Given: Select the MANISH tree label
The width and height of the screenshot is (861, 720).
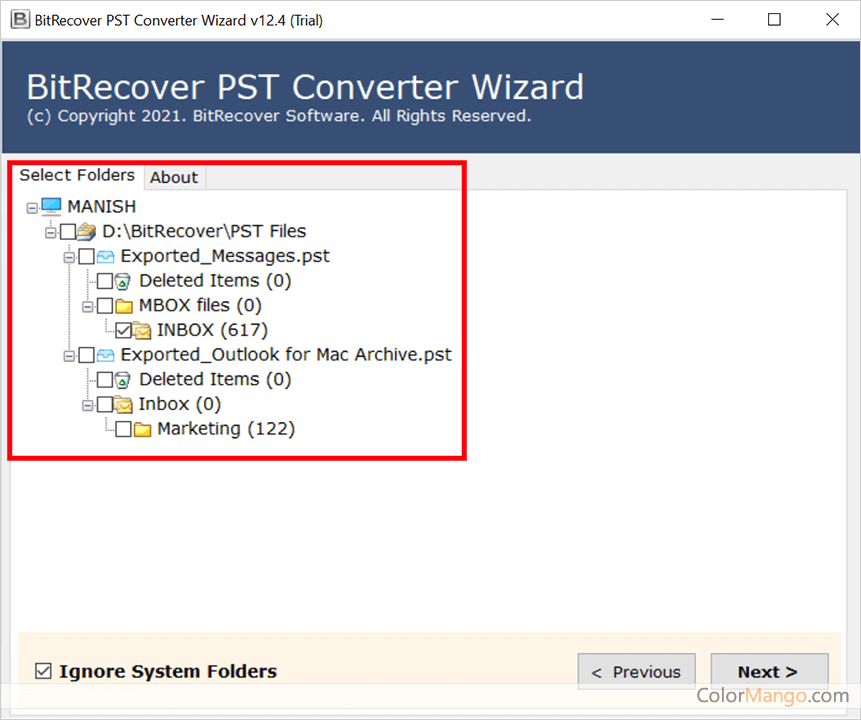Looking at the screenshot, I should click(102, 206).
